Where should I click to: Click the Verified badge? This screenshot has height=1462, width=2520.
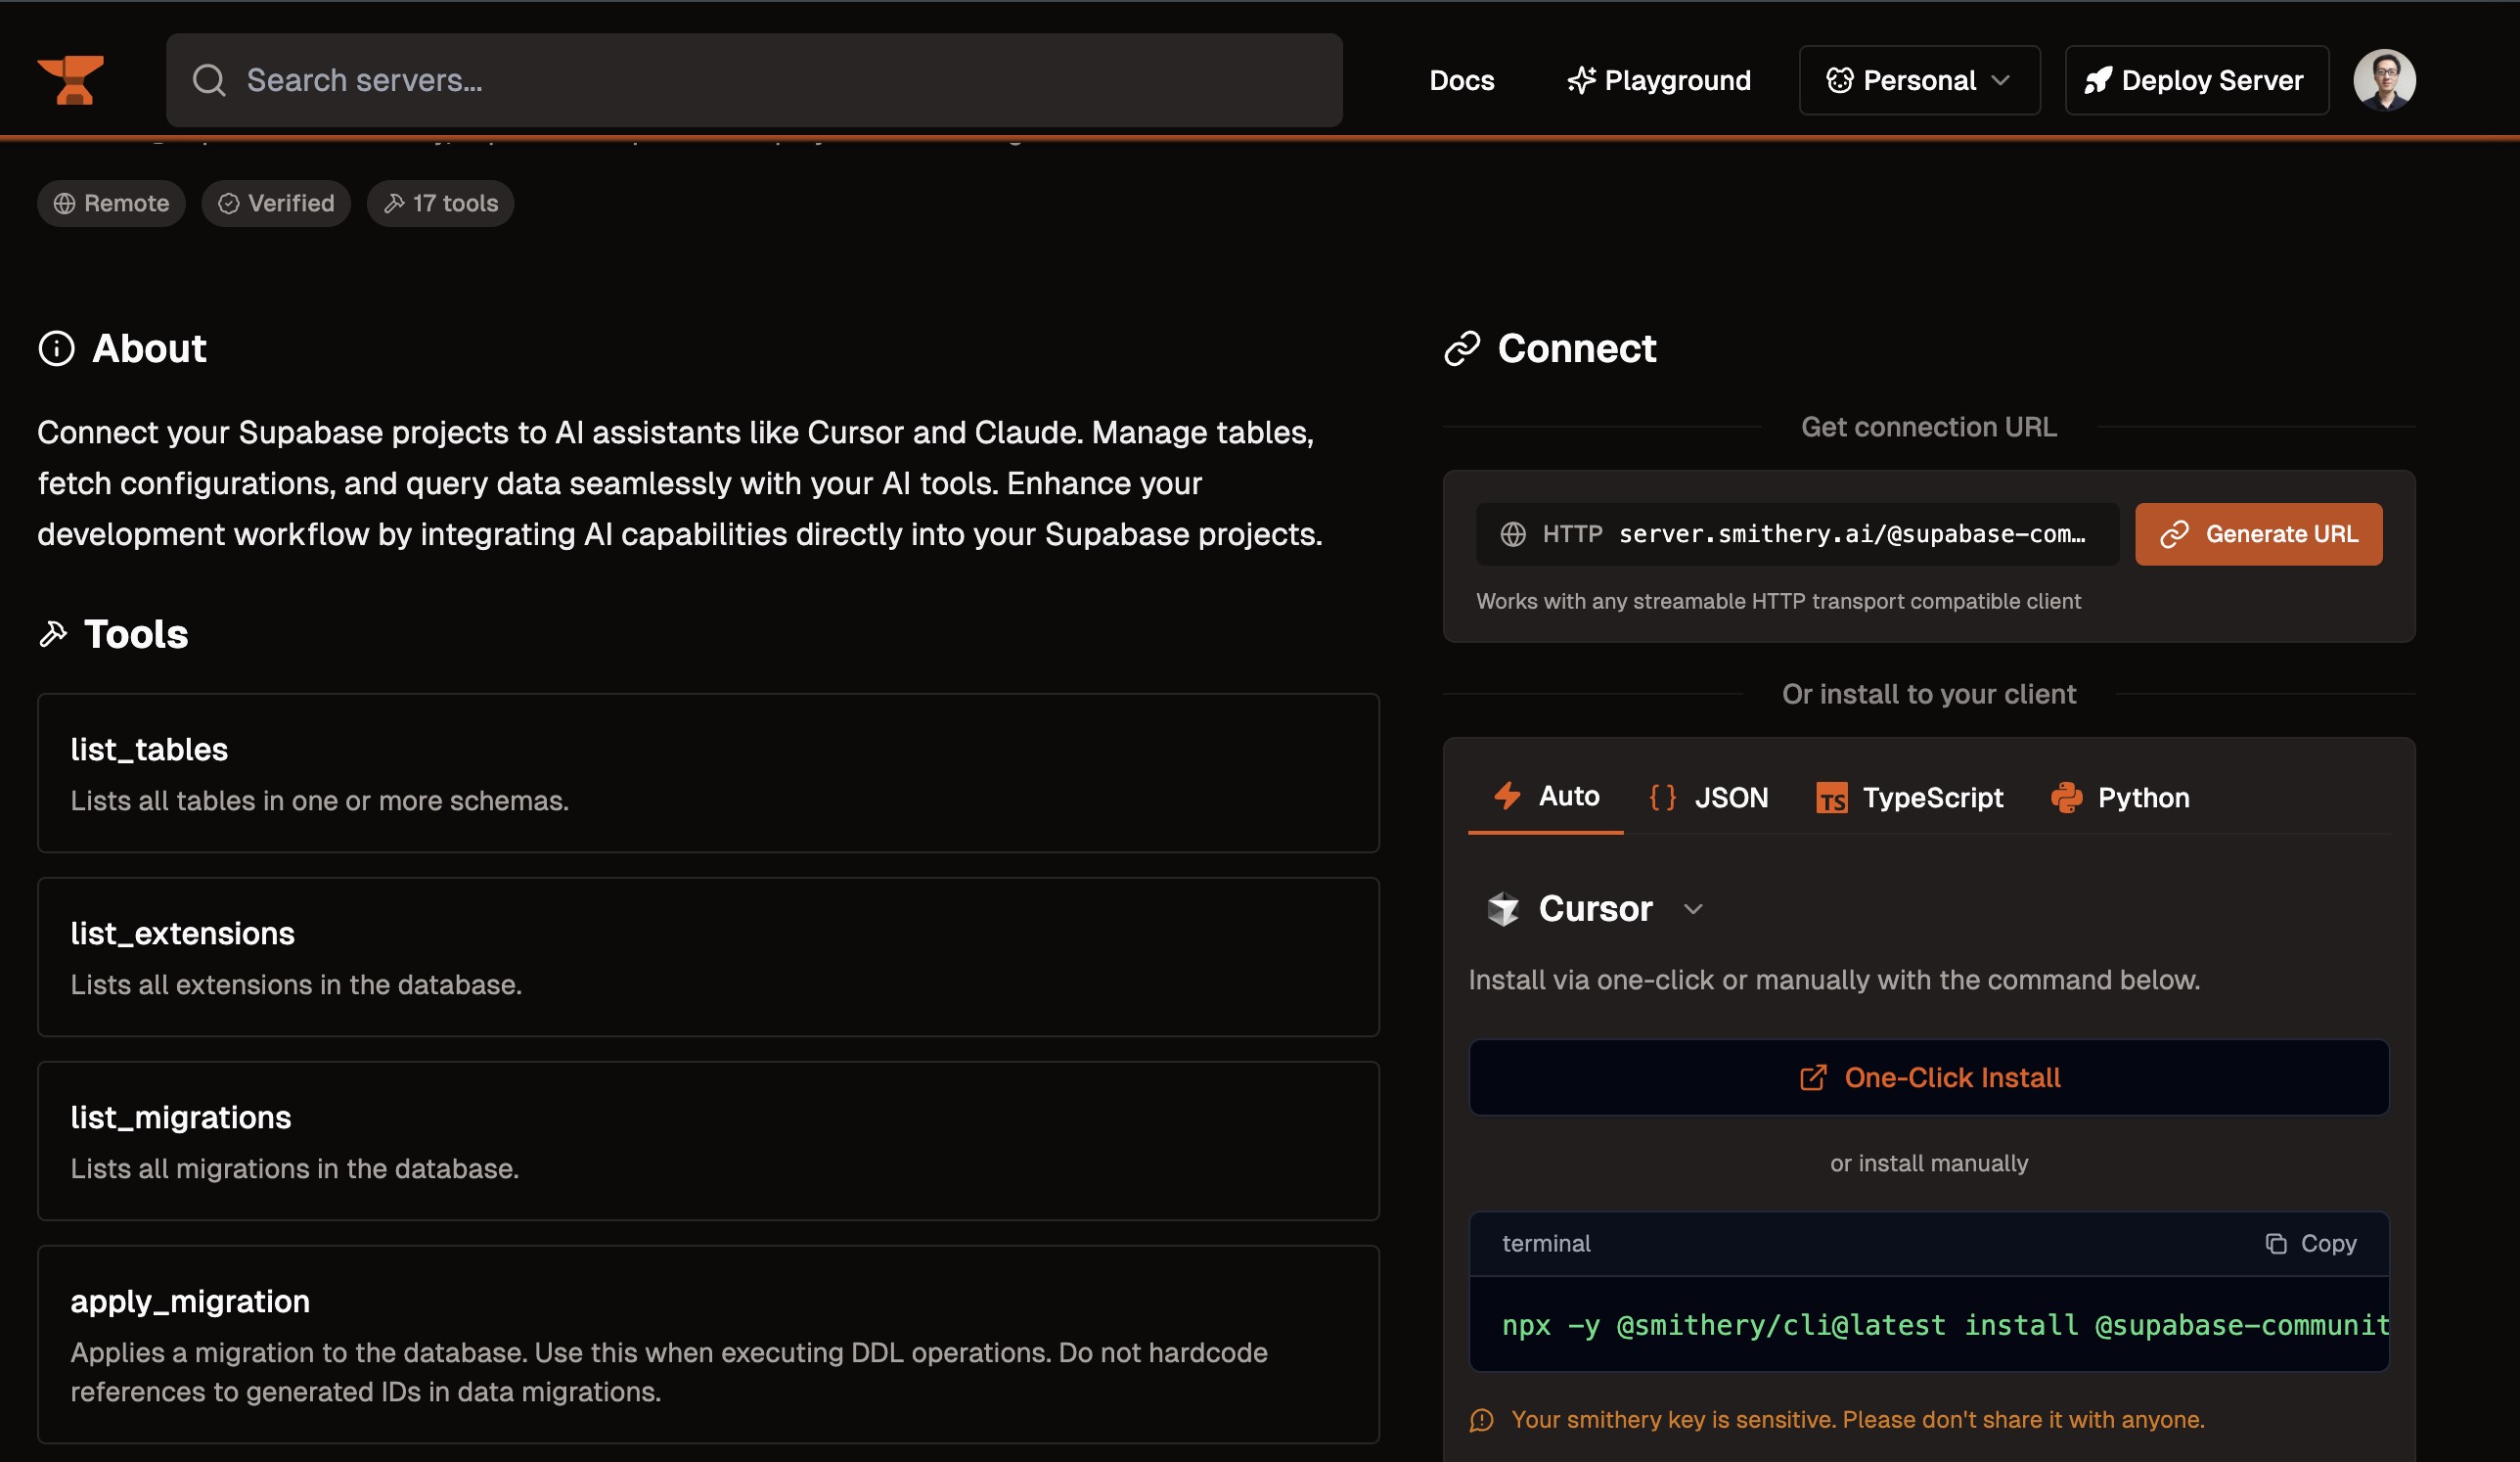276,203
